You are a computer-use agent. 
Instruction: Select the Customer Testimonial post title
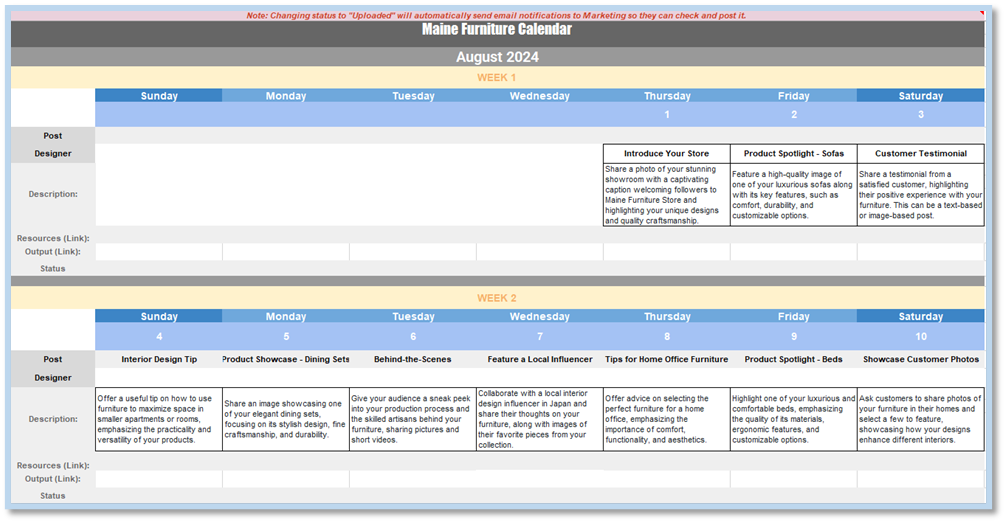[x=920, y=153]
